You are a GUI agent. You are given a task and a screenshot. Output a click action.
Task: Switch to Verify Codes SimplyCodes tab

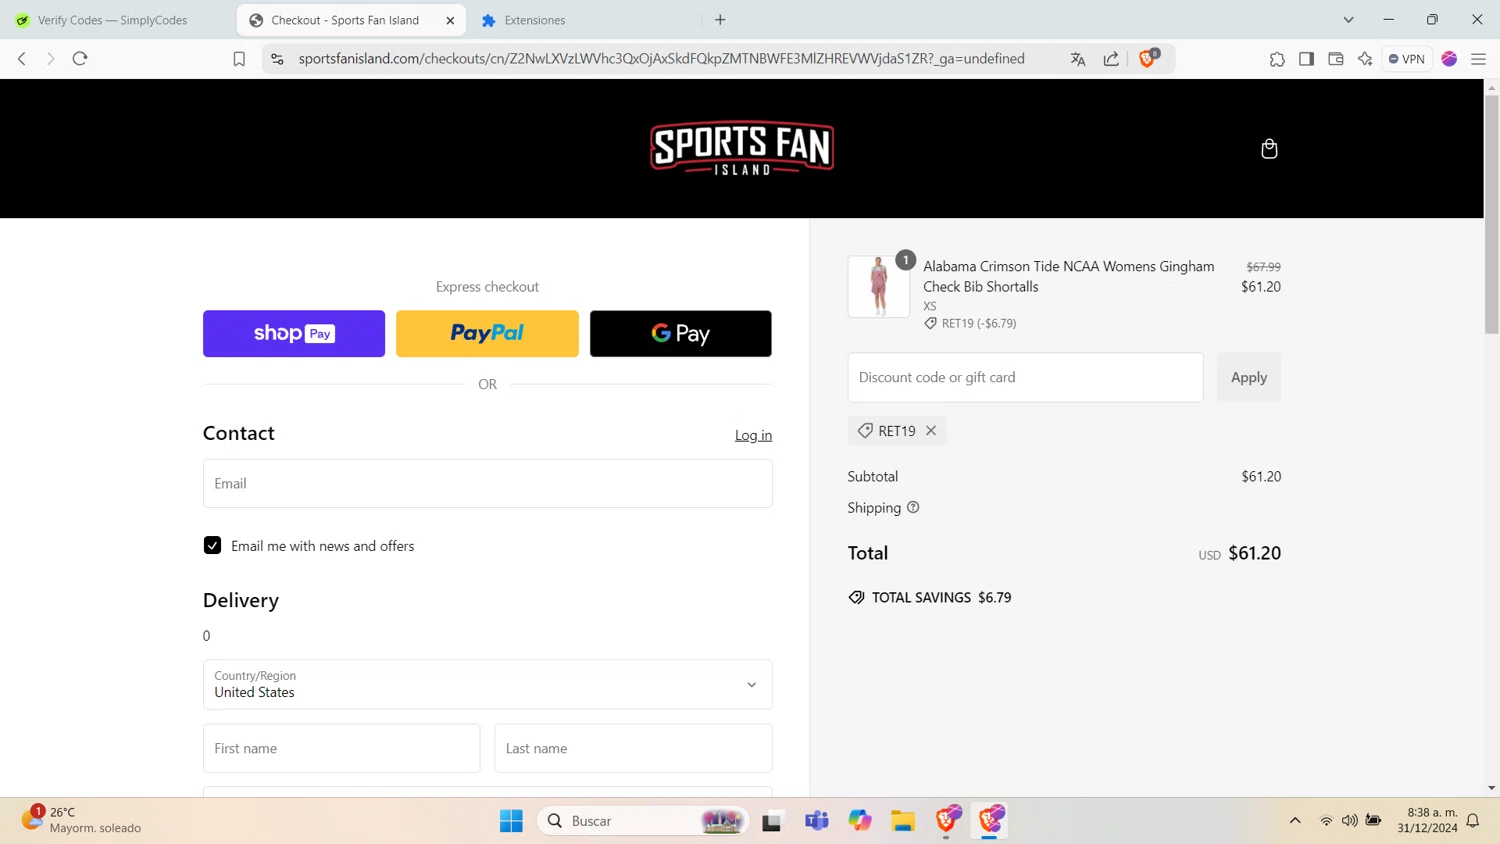point(112,20)
